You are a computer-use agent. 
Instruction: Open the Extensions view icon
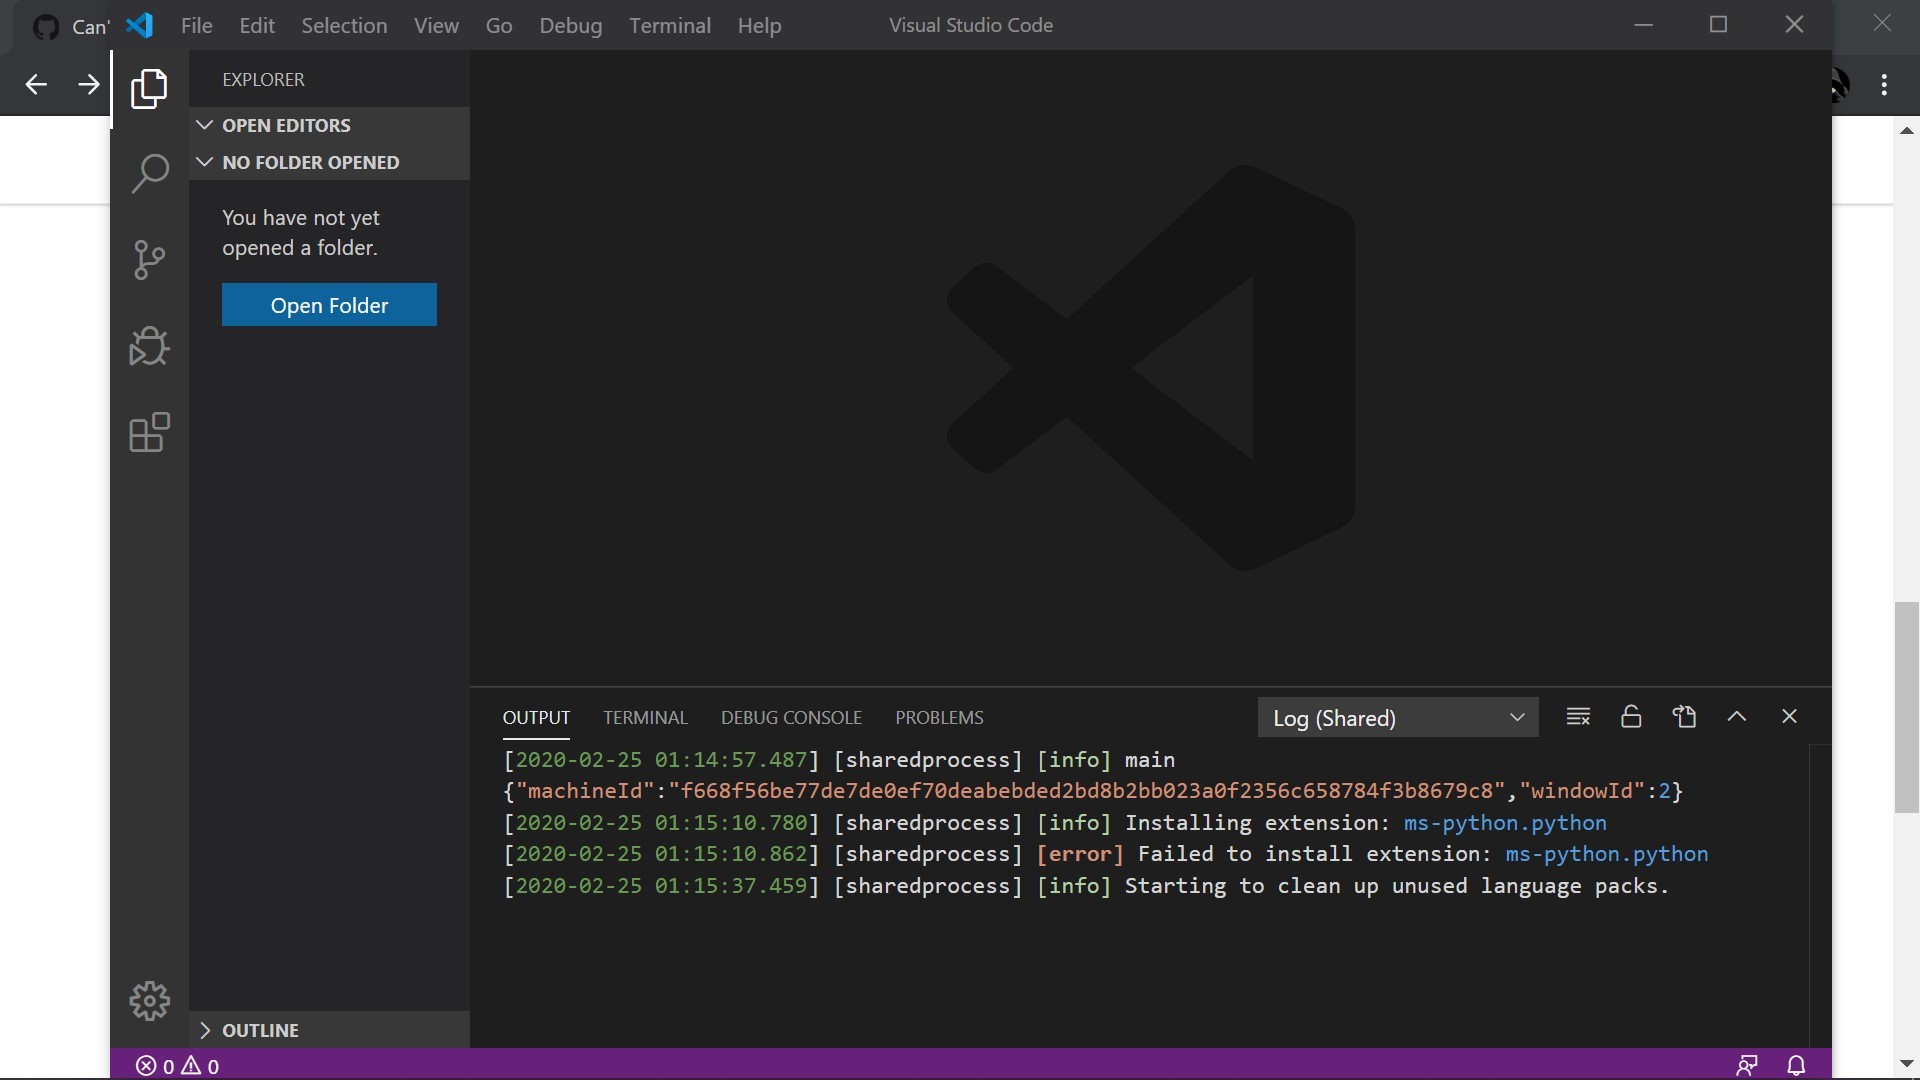[x=149, y=433]
